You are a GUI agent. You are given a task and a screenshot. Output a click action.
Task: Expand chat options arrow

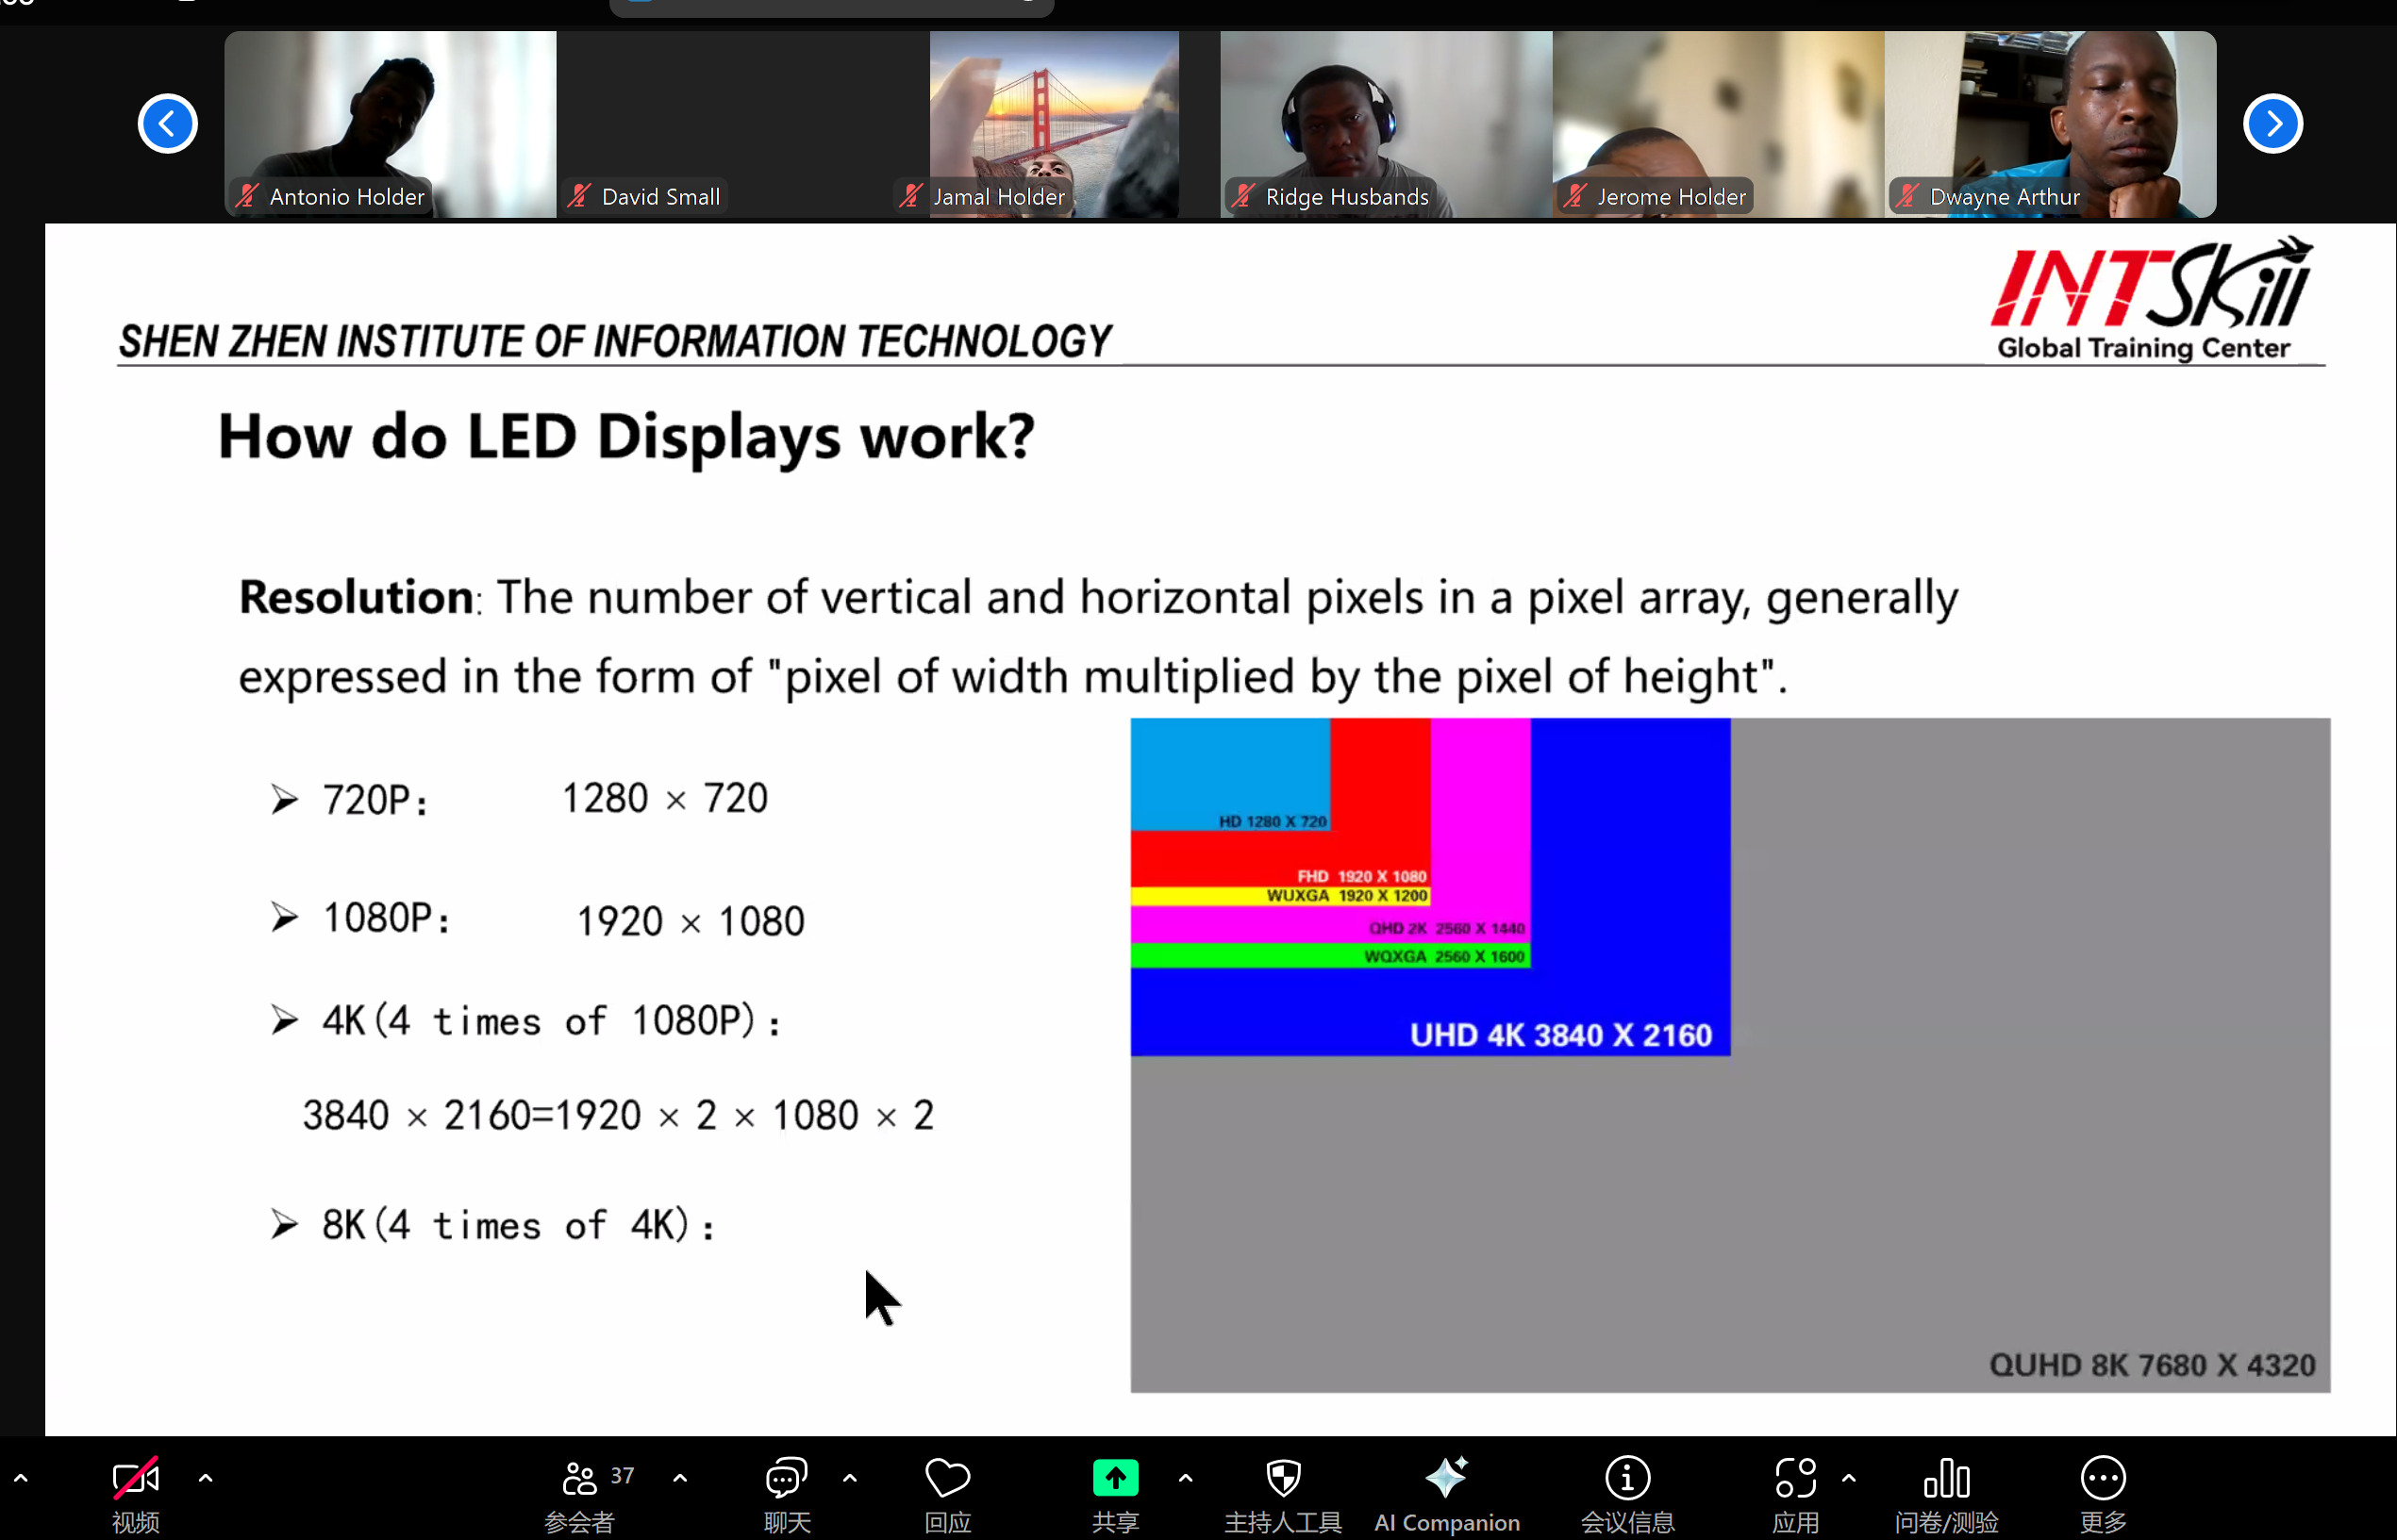(850, 1477)
